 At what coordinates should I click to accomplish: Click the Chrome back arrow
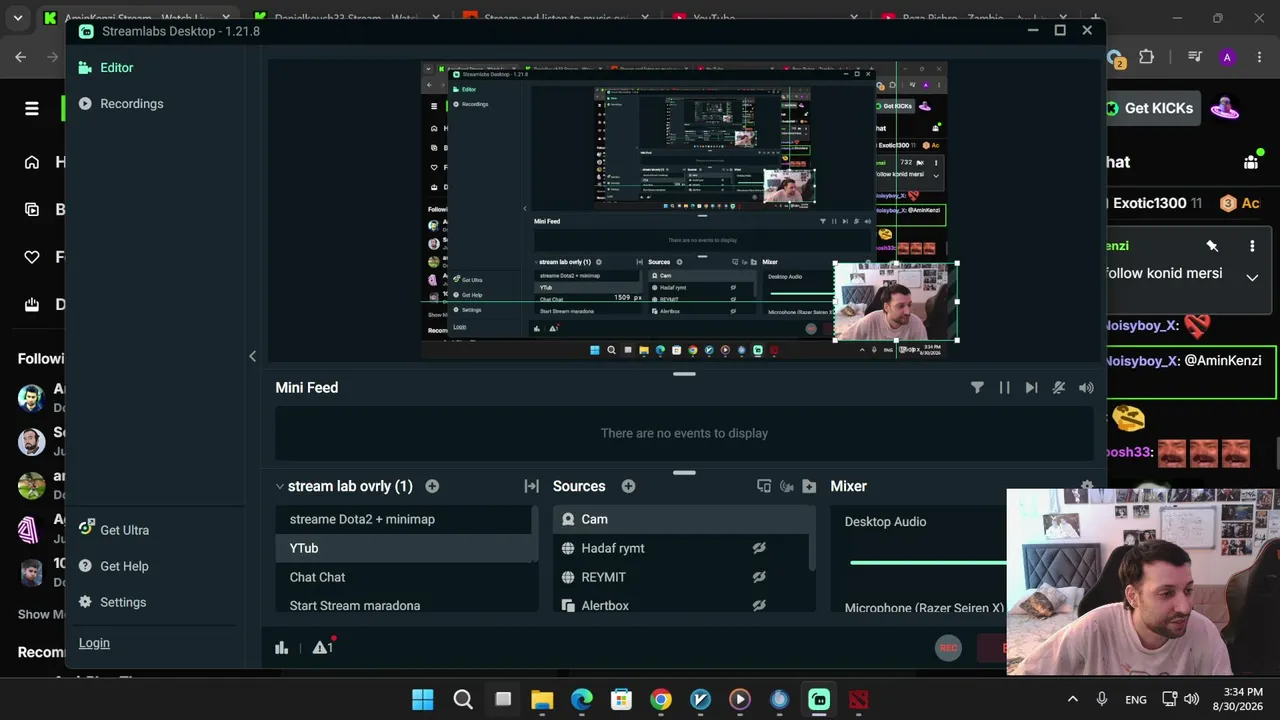(20, 57)
